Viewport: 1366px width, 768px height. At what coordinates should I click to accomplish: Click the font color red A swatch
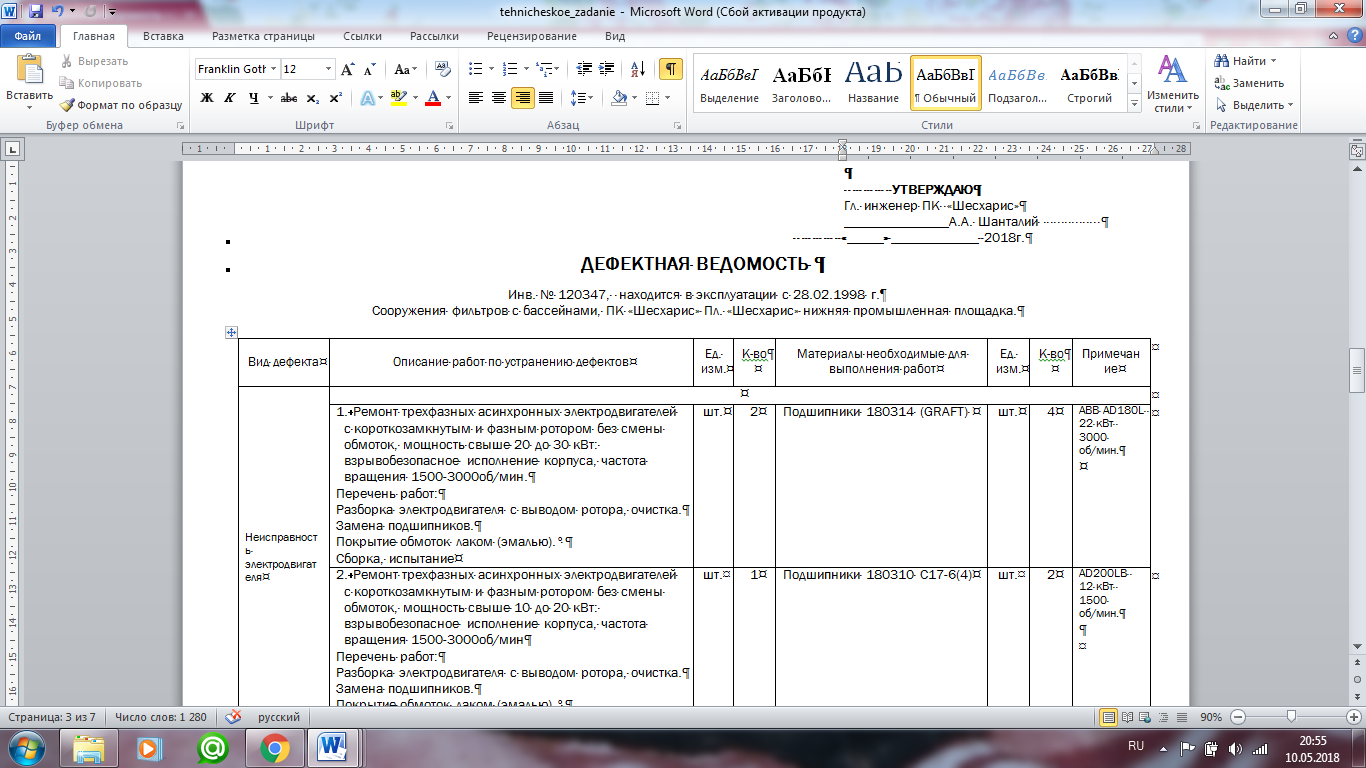[x=431, y=98]
